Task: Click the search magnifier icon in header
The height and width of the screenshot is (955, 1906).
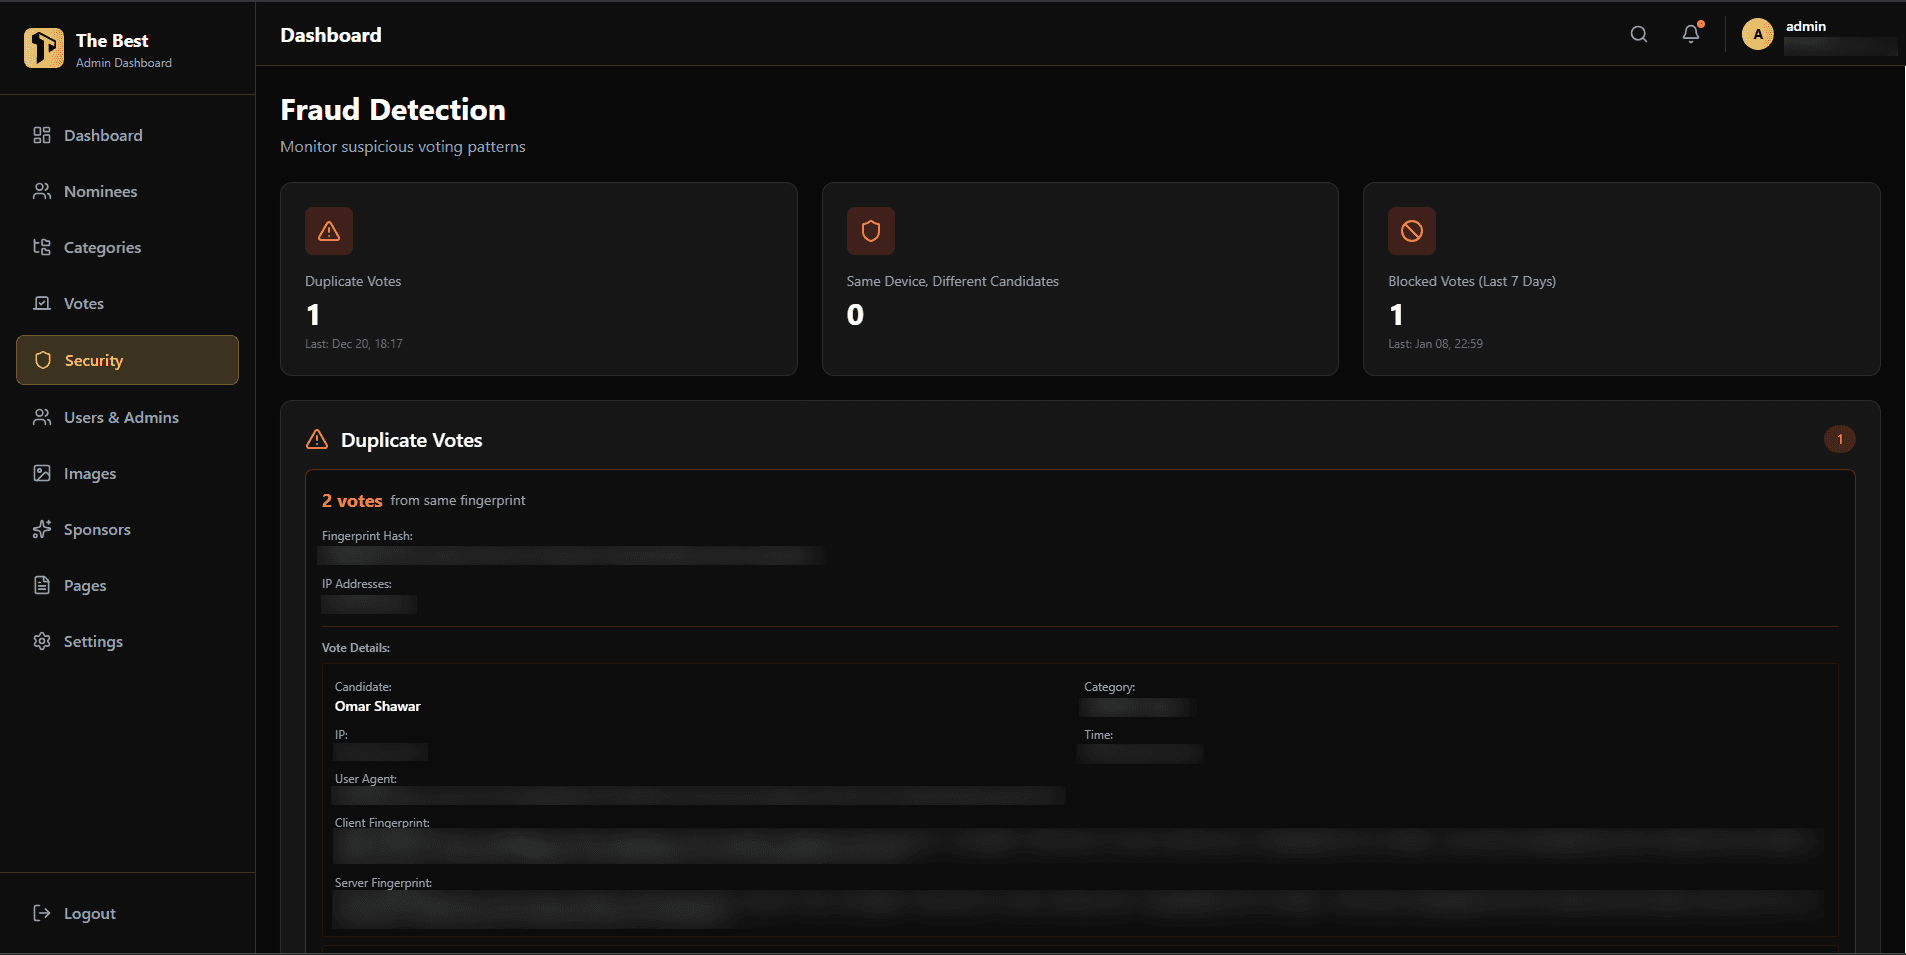Action: 1638,34
